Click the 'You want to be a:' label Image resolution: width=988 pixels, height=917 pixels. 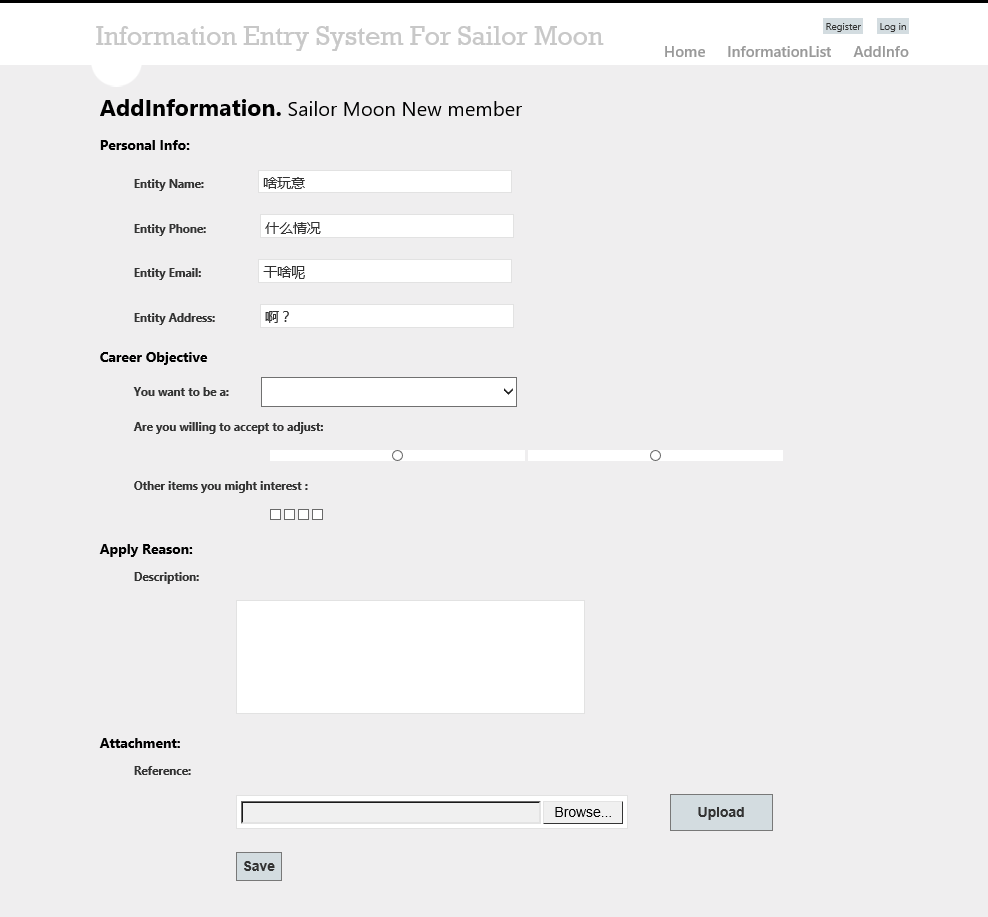pyautogui.click(x=181, y=392)
